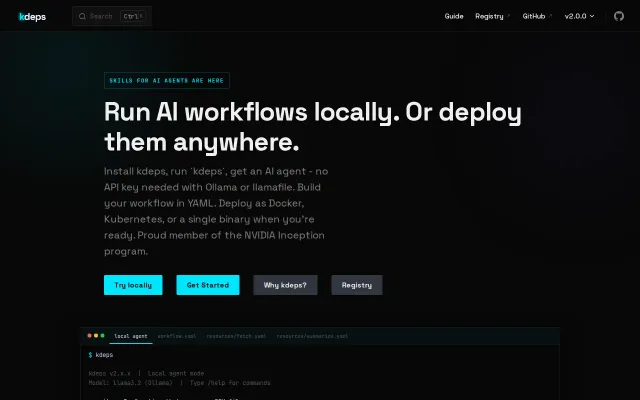This screenshot has height=400, width=640.
Task: Expand the v2.0.0 version dropdown
Action: pos(579,16)
